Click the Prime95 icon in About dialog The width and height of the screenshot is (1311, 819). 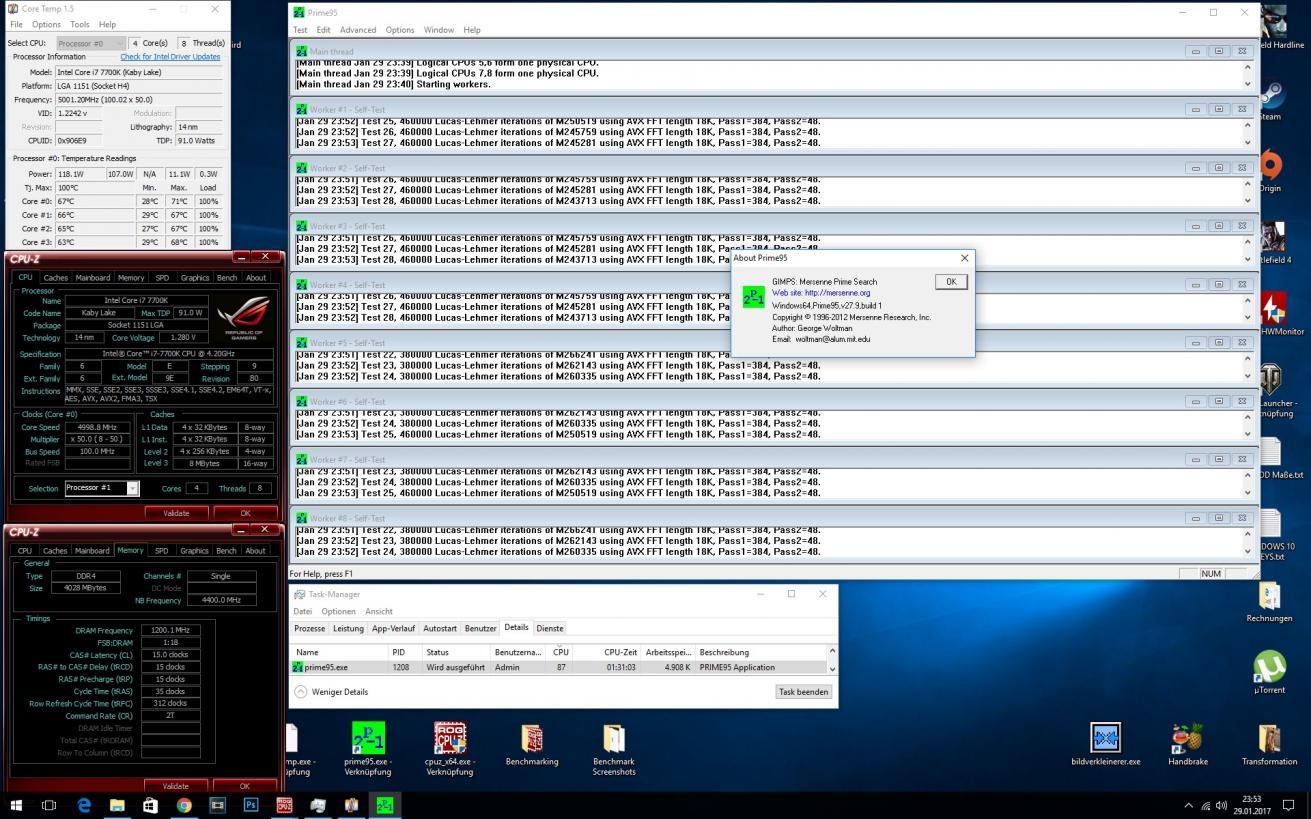tap(753, 297)
